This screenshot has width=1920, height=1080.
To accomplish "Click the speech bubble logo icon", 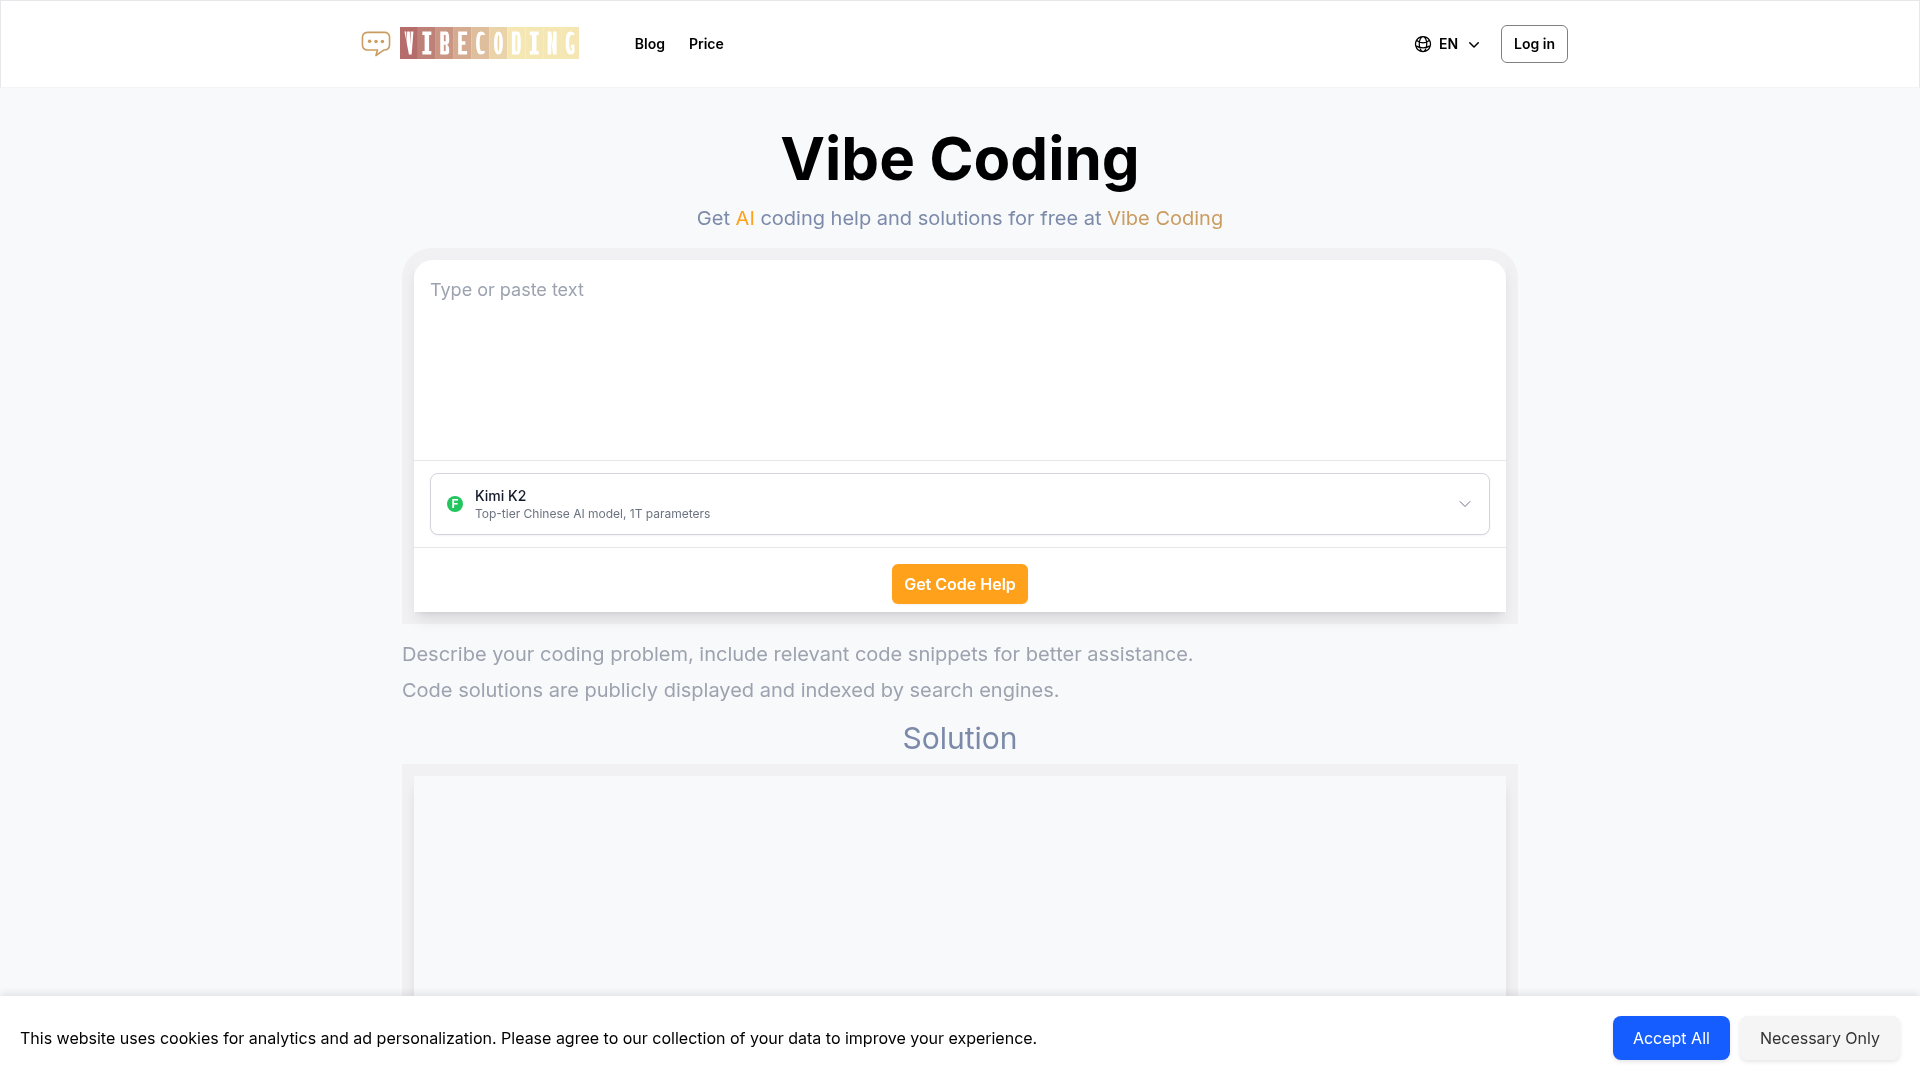I will [375, 43].
